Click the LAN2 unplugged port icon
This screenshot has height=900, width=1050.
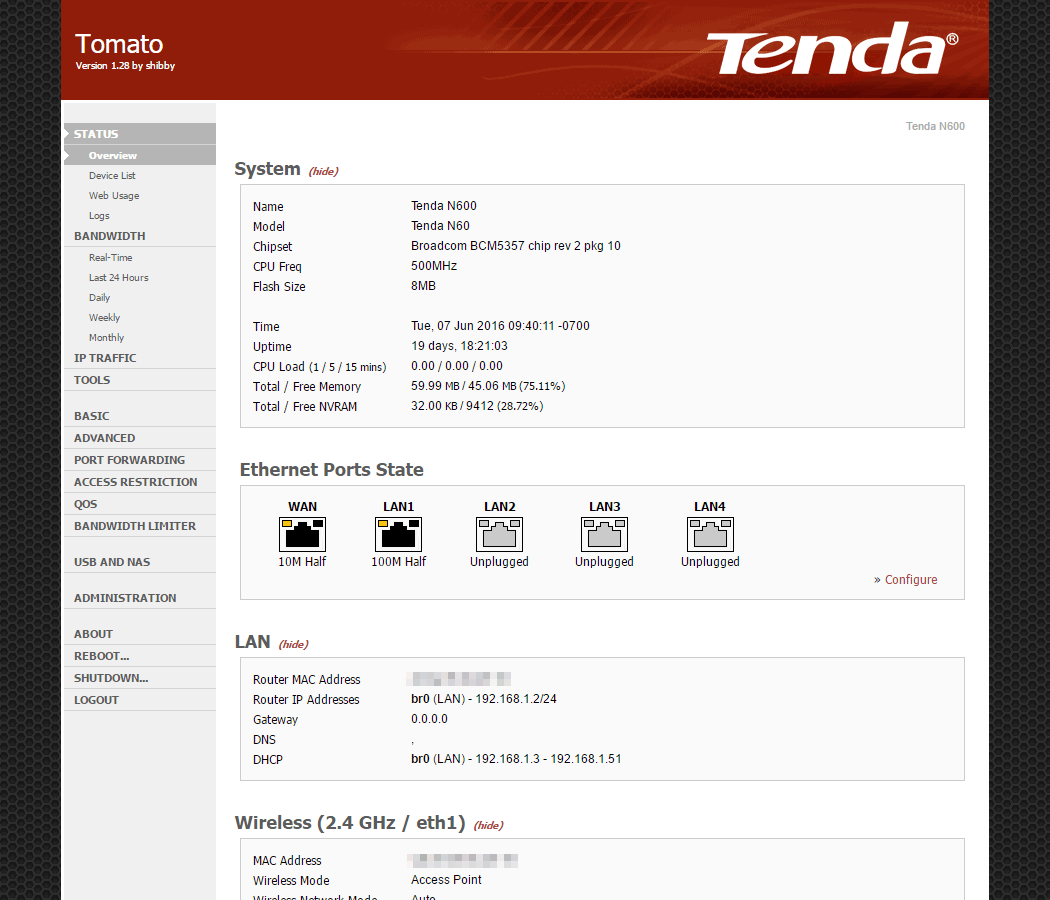(x=500, y=534)
